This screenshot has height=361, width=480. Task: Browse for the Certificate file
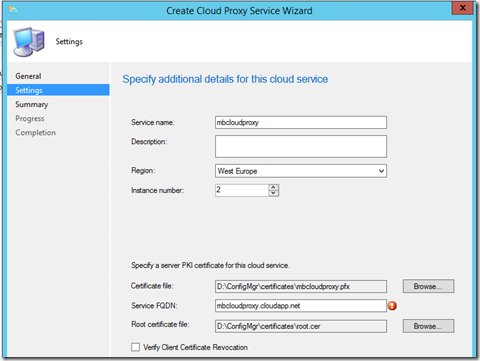coord(428,286)
